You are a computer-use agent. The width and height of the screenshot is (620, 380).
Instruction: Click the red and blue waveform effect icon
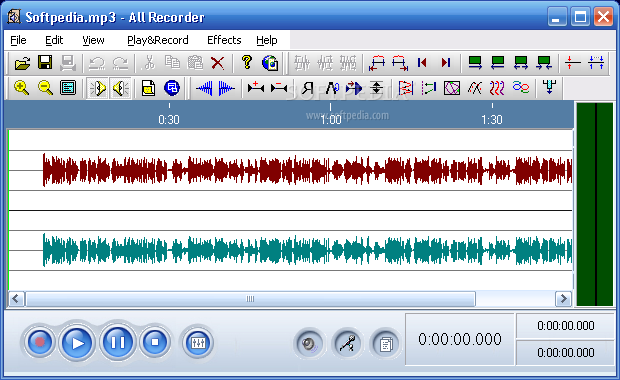[x=406, y=88]
